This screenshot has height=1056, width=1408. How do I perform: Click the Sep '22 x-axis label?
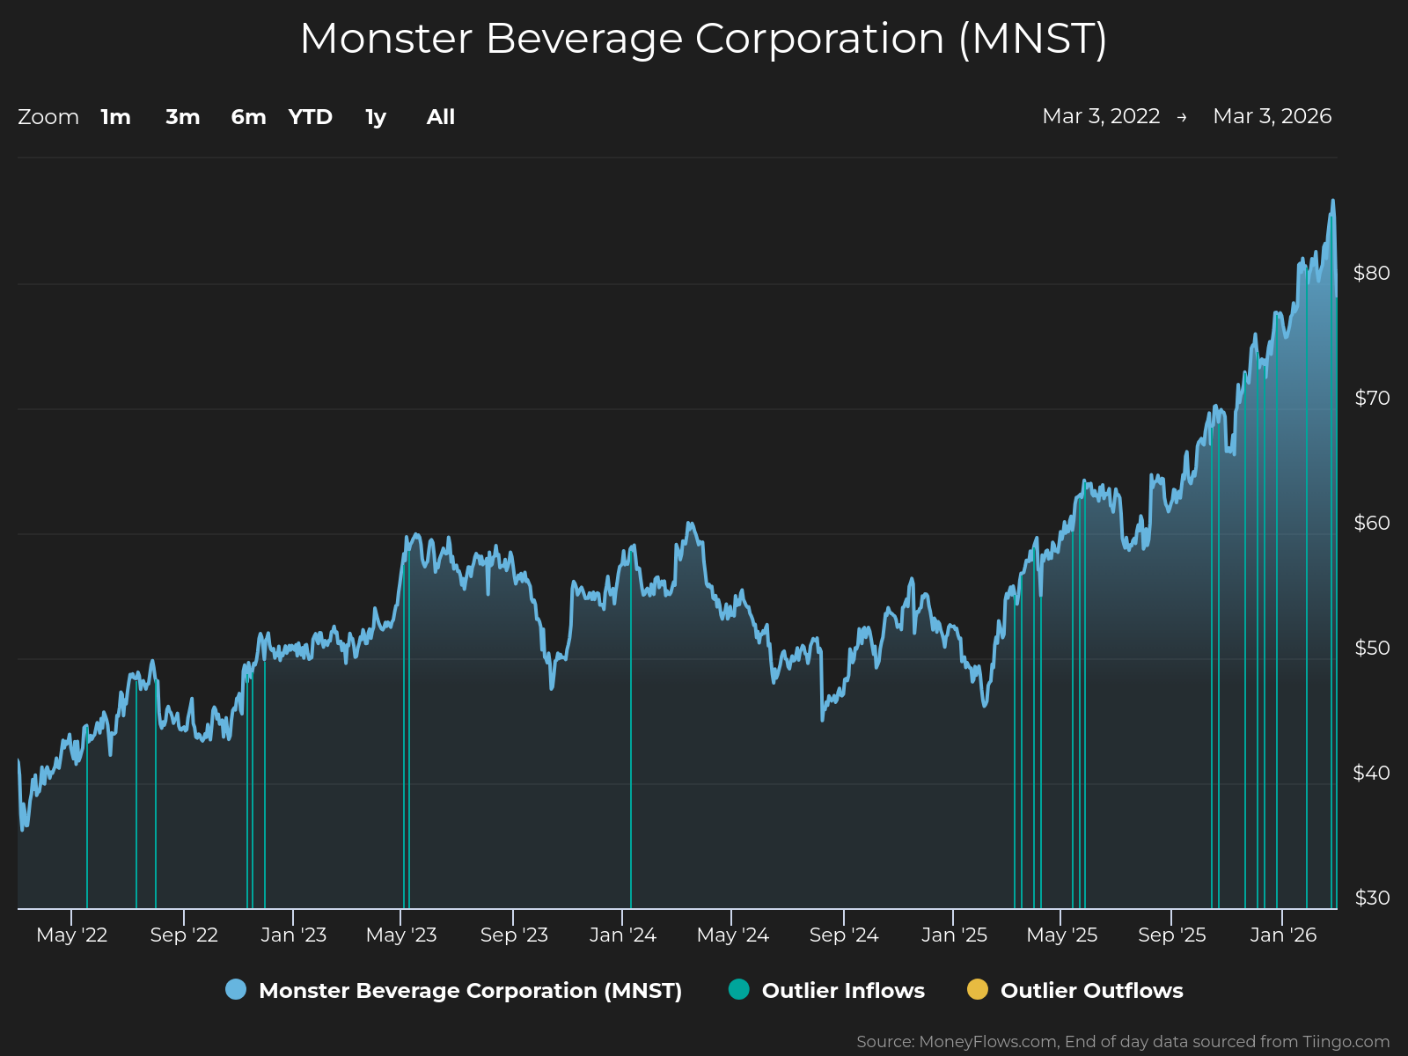184,935
